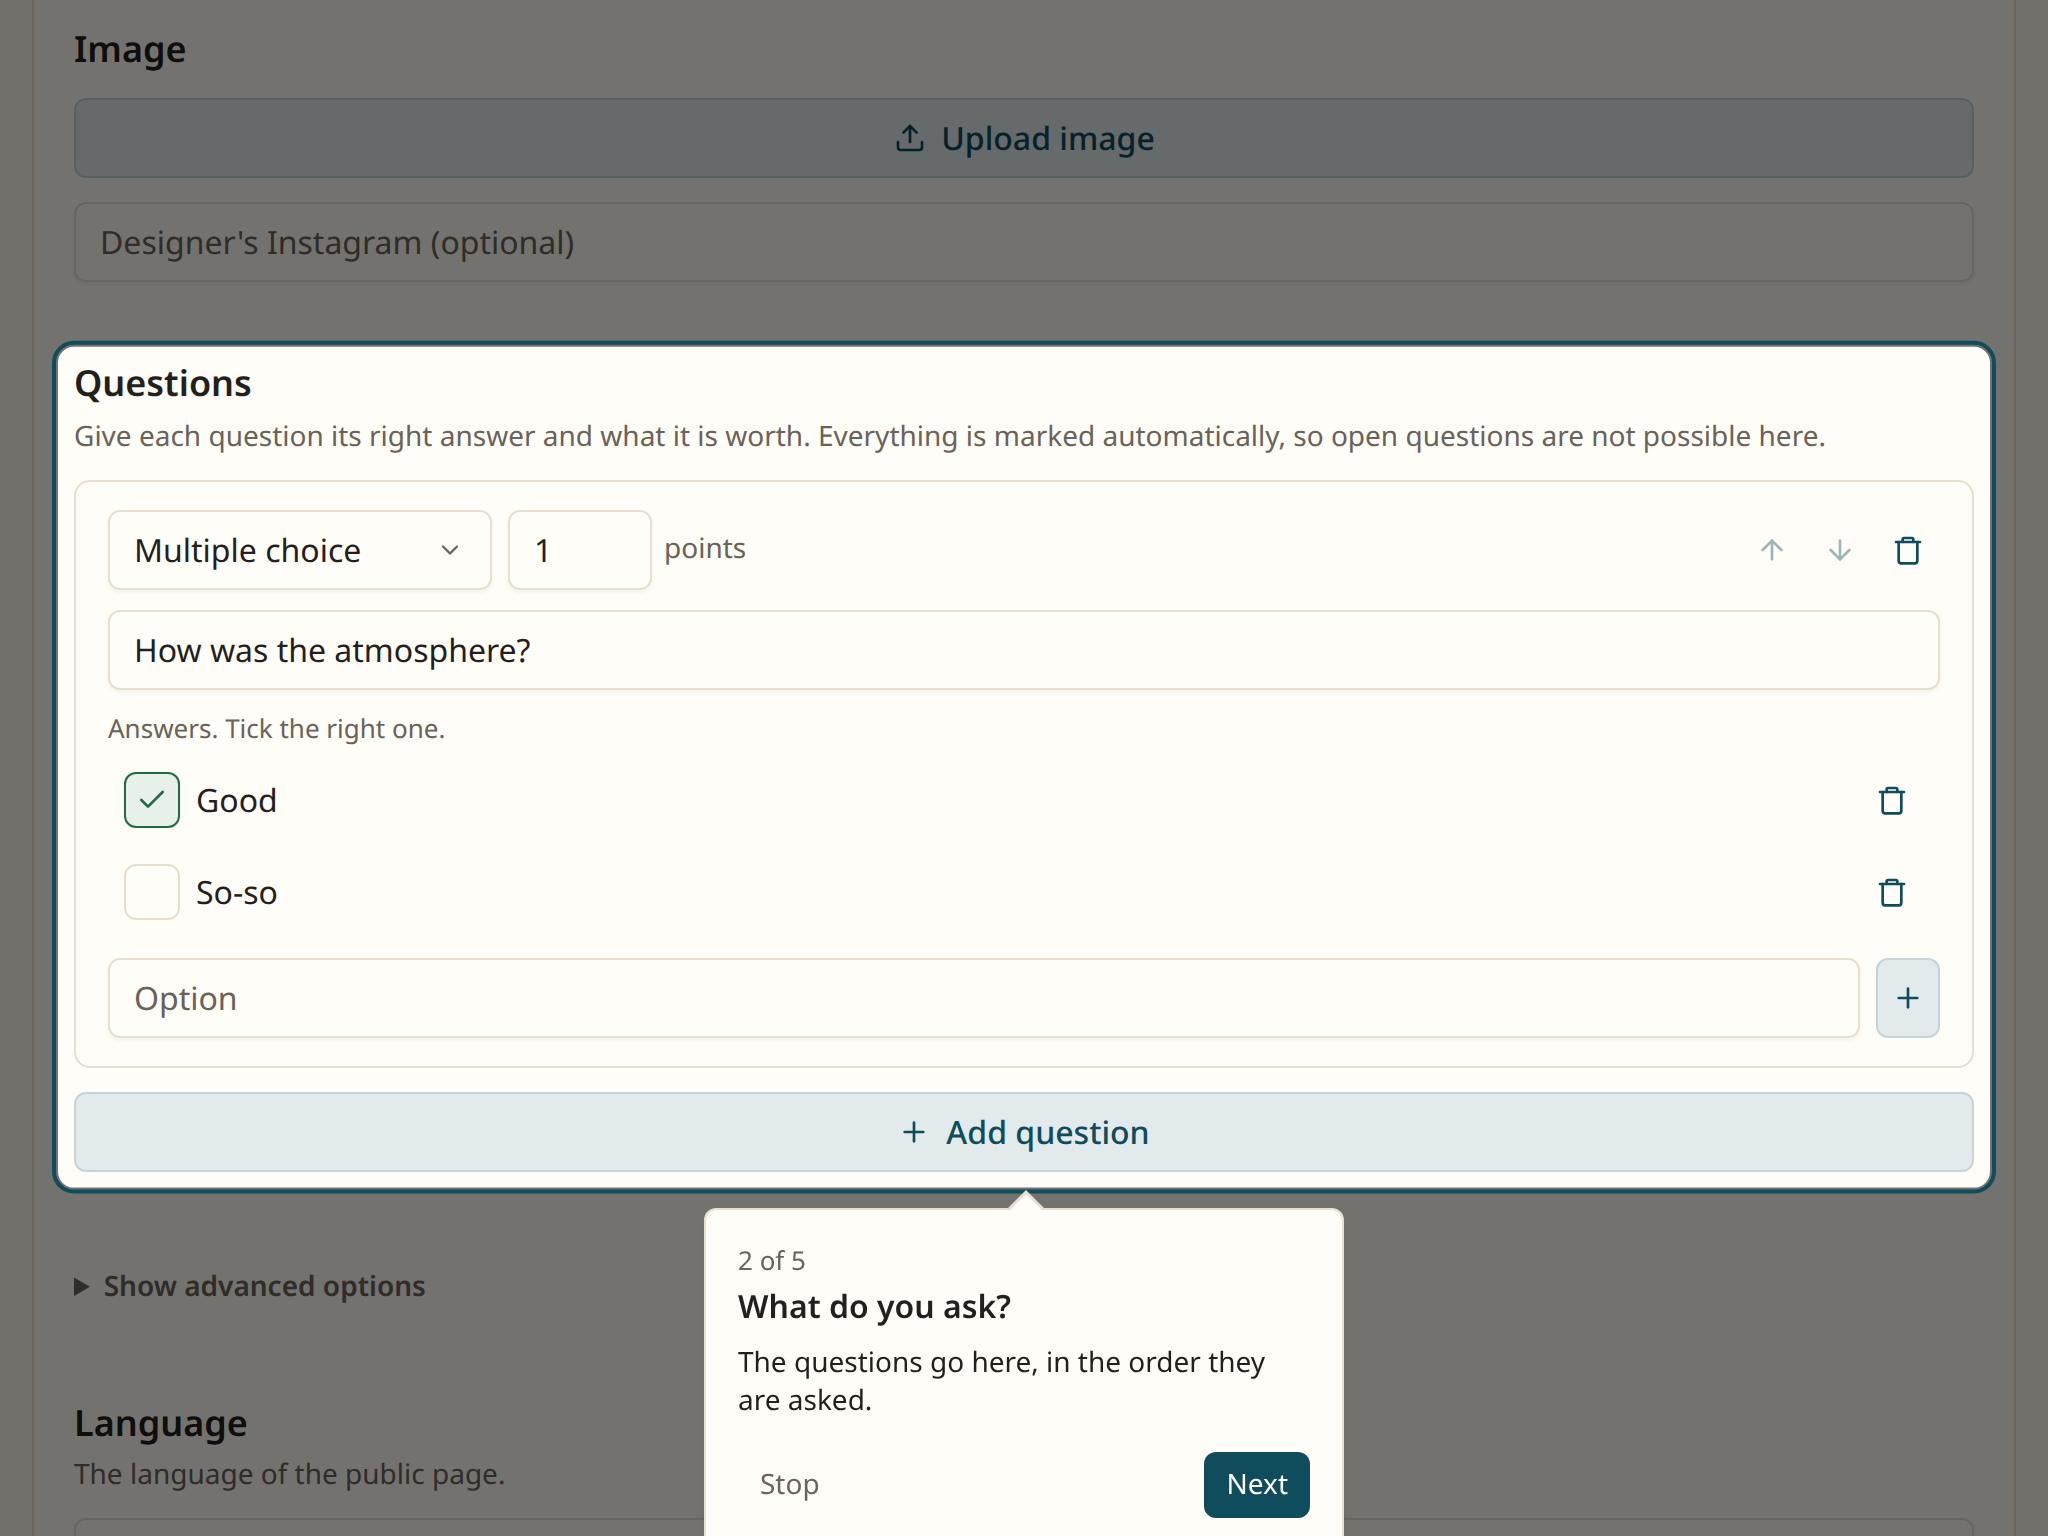Click the plus icon beside Add question
The width and height of the screenshot is (2048, 1536).
913,1132
